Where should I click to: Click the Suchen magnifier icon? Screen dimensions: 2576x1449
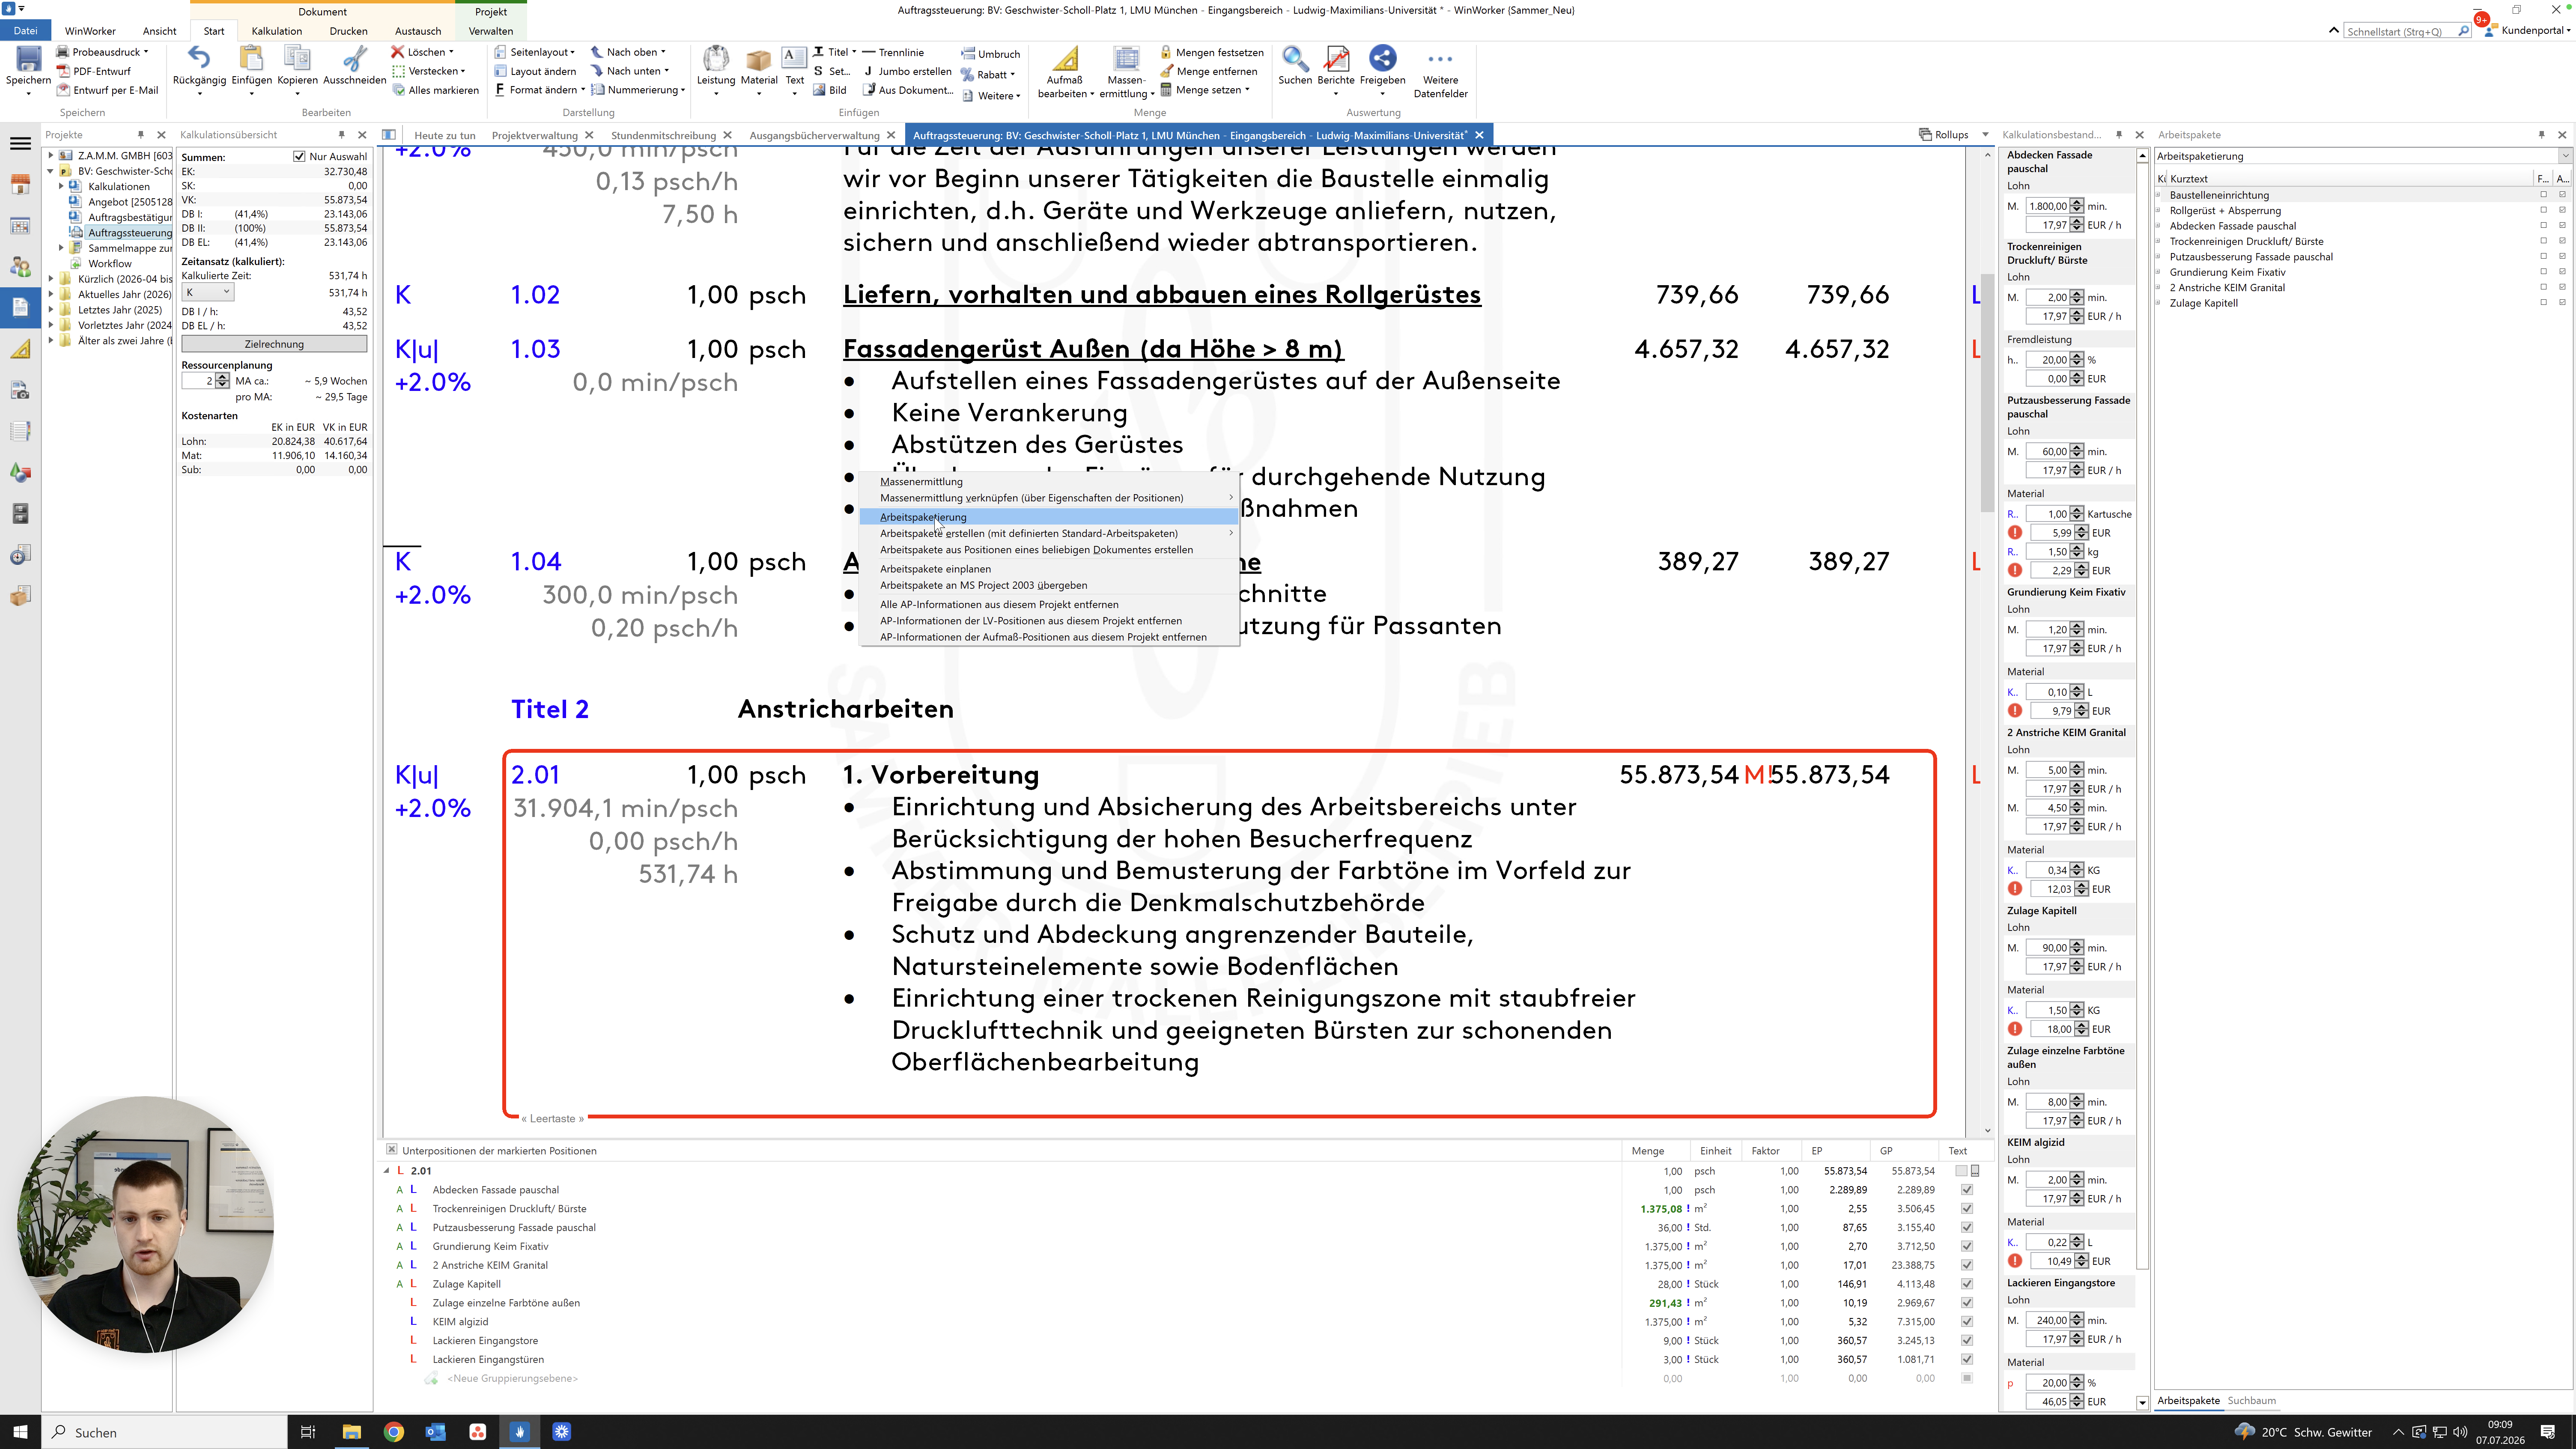coord(1294,59)
